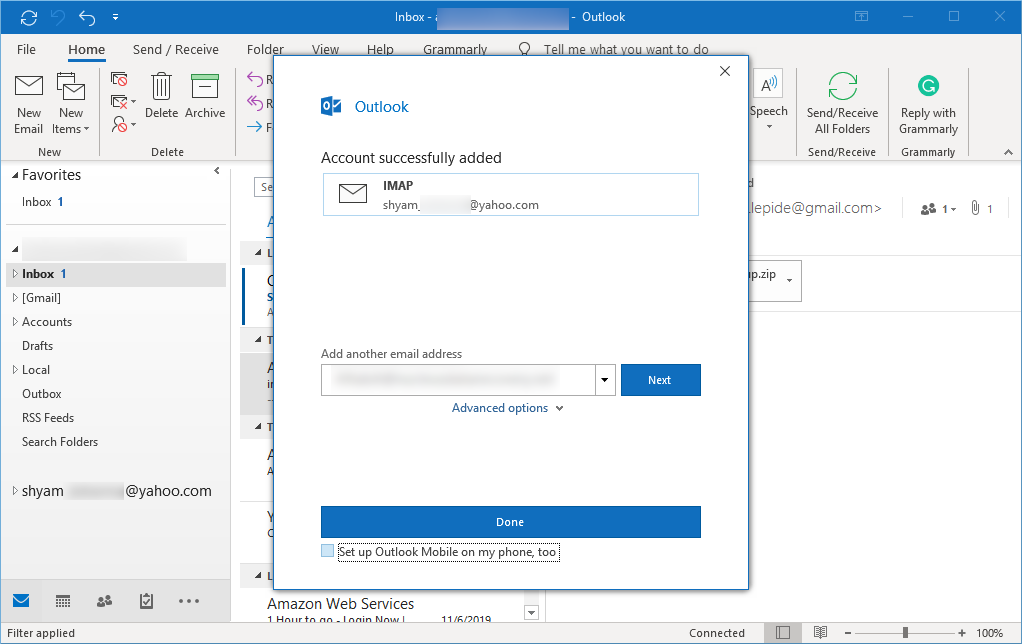Screen dimensions: 1022x644
Task: Select Search Folders
Action: pyautogui.click(x=60, y=442)
